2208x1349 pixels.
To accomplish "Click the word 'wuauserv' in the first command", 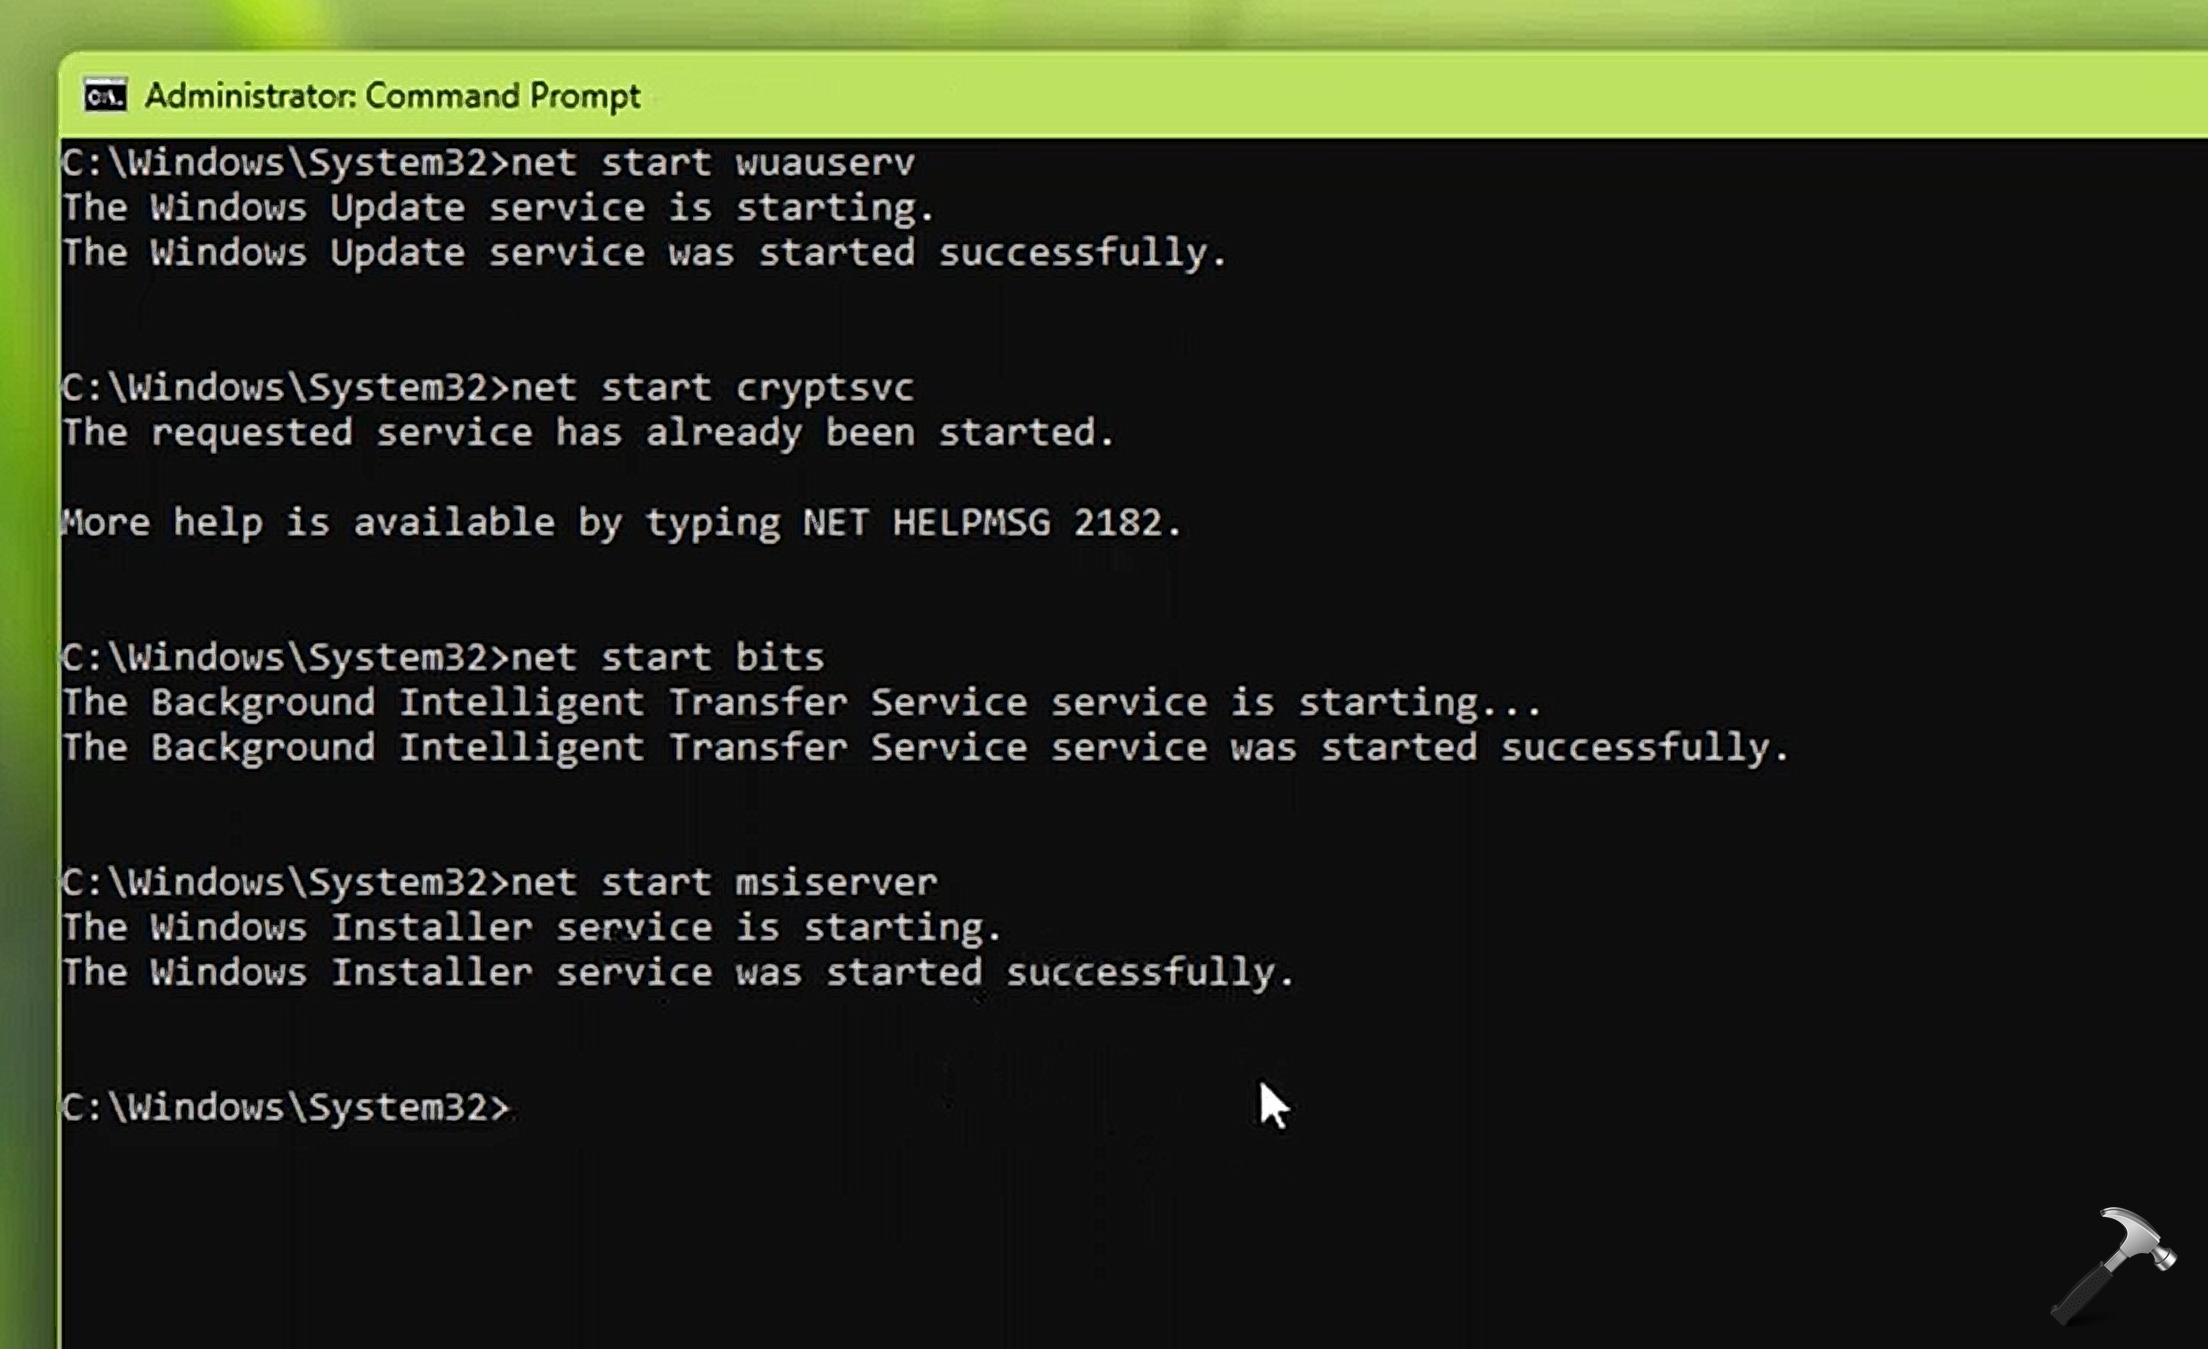I will [825, 162].
